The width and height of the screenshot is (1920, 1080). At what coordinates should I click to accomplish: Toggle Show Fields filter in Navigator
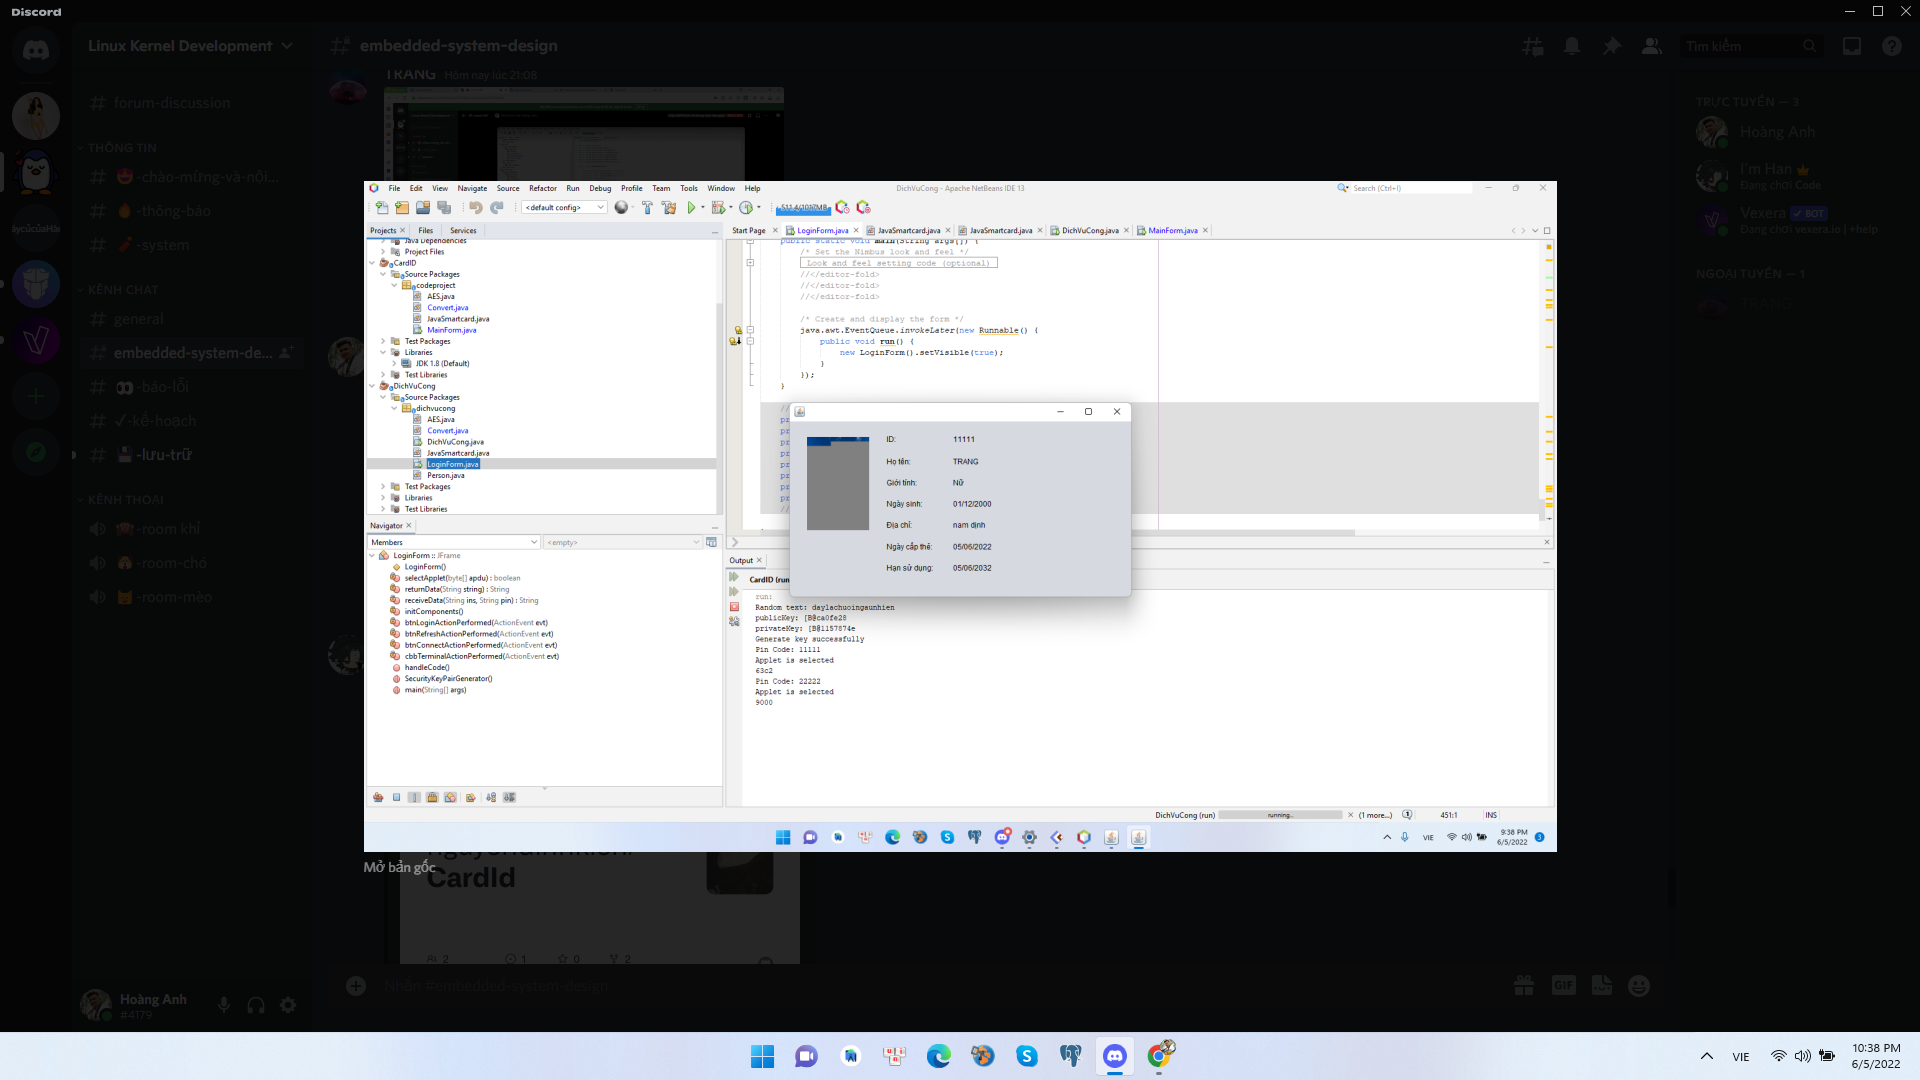(x=396, y=797)
